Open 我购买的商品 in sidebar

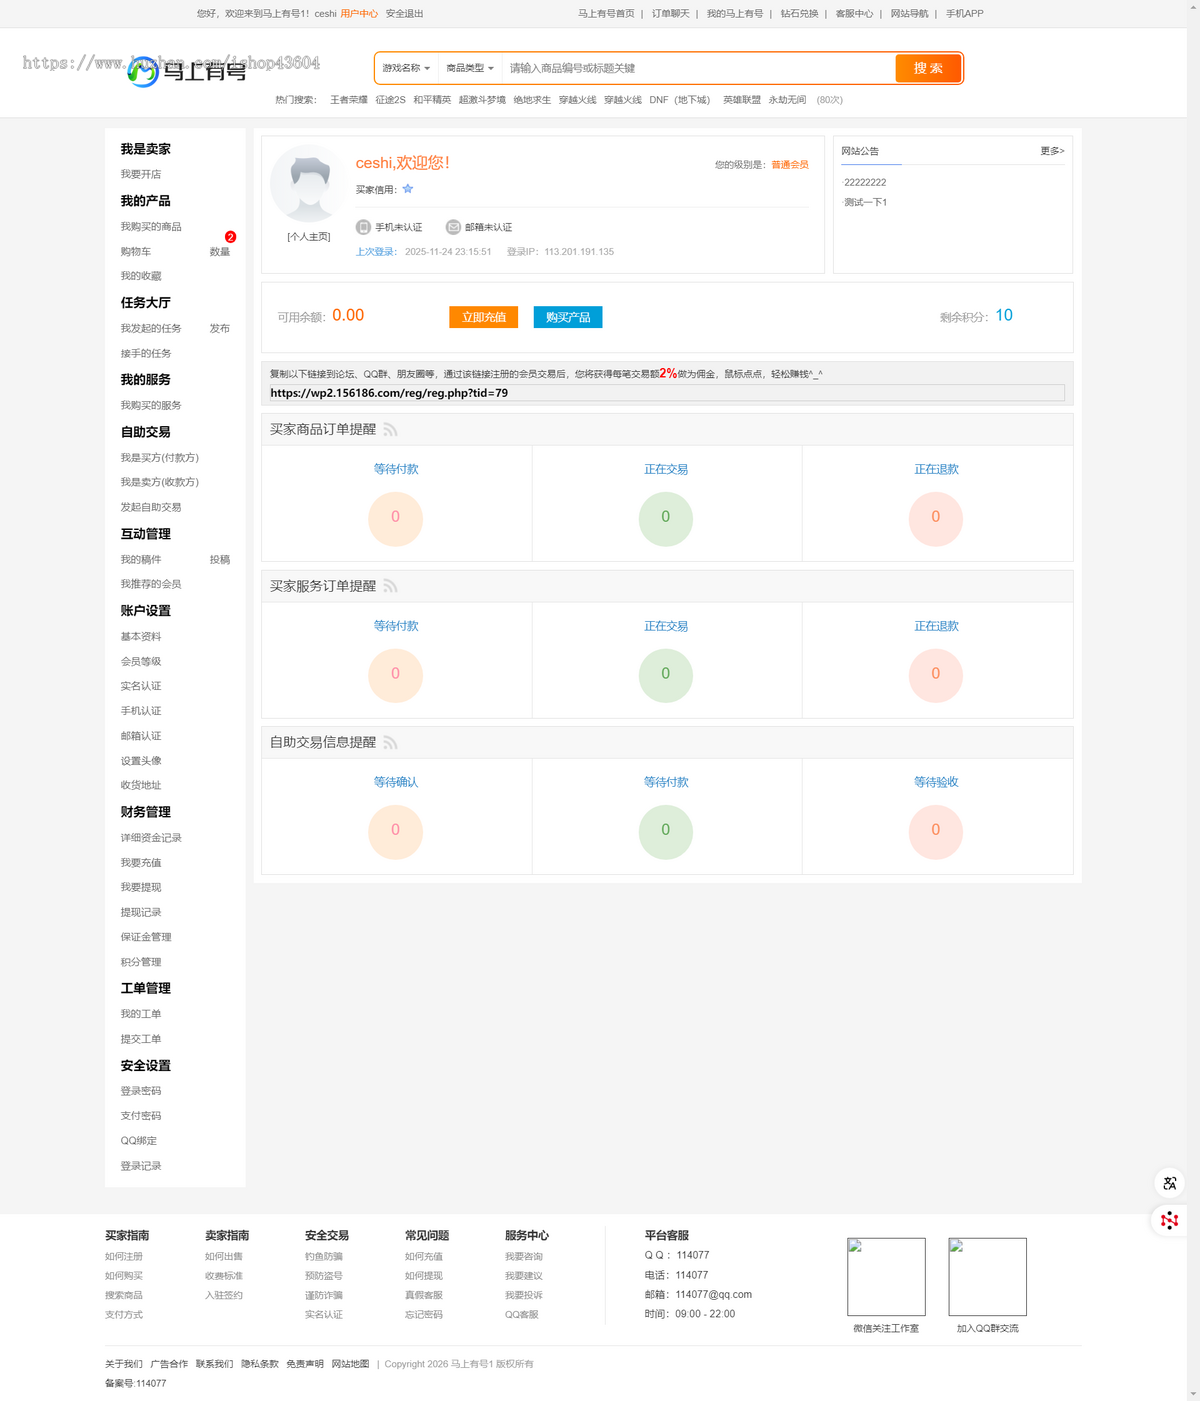151,227
